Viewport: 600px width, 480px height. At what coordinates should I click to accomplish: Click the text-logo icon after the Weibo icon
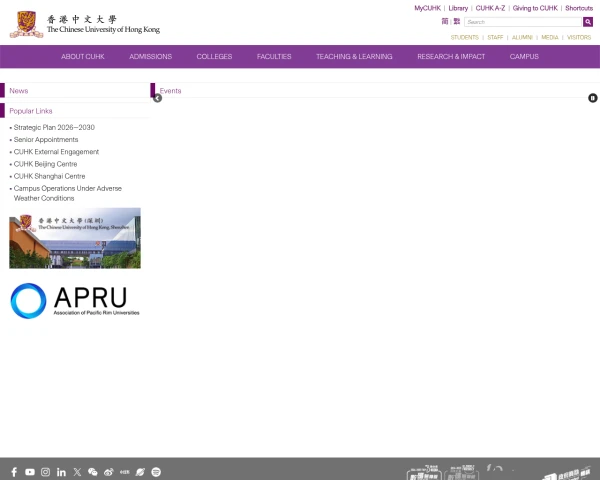coord(124,472)
